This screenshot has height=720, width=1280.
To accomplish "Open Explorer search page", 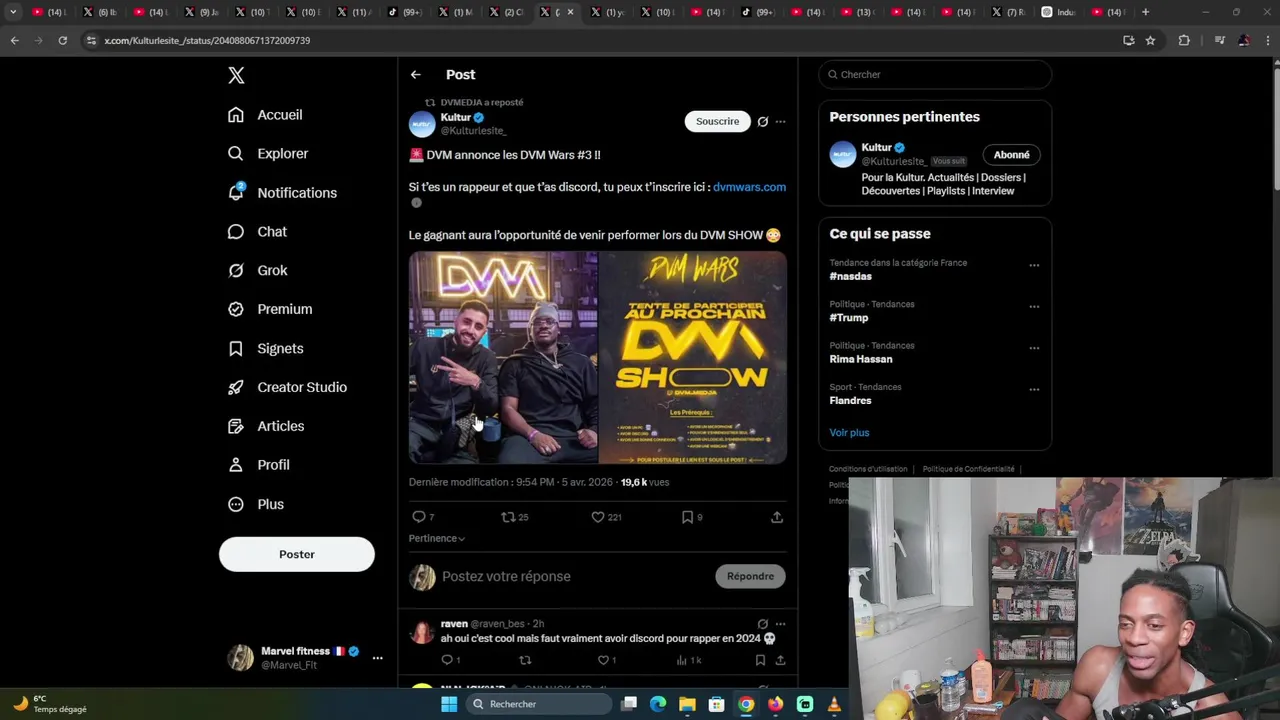I will [268, 154].
